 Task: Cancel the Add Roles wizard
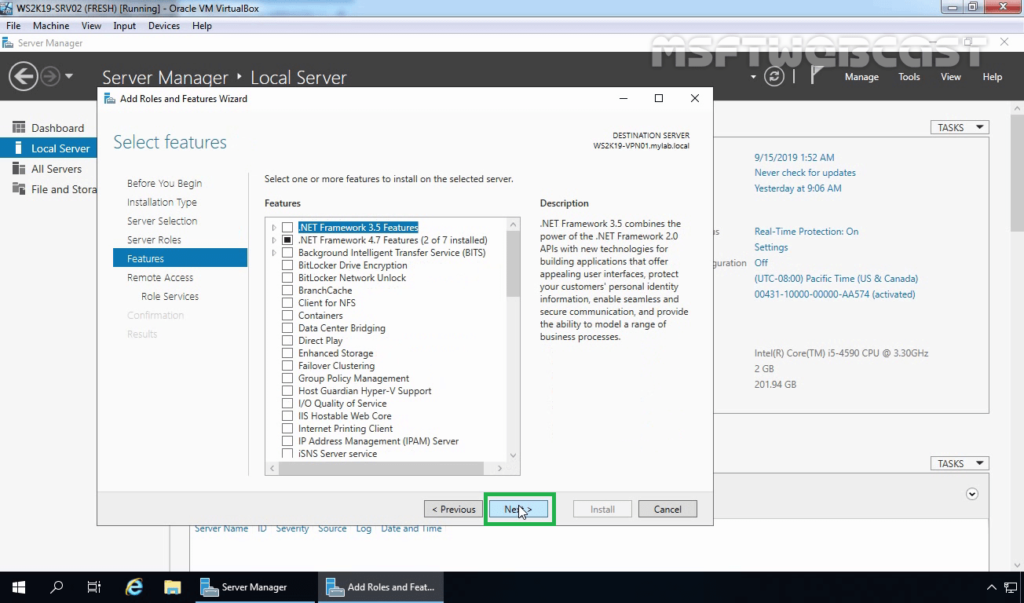[x=667, y=509]
